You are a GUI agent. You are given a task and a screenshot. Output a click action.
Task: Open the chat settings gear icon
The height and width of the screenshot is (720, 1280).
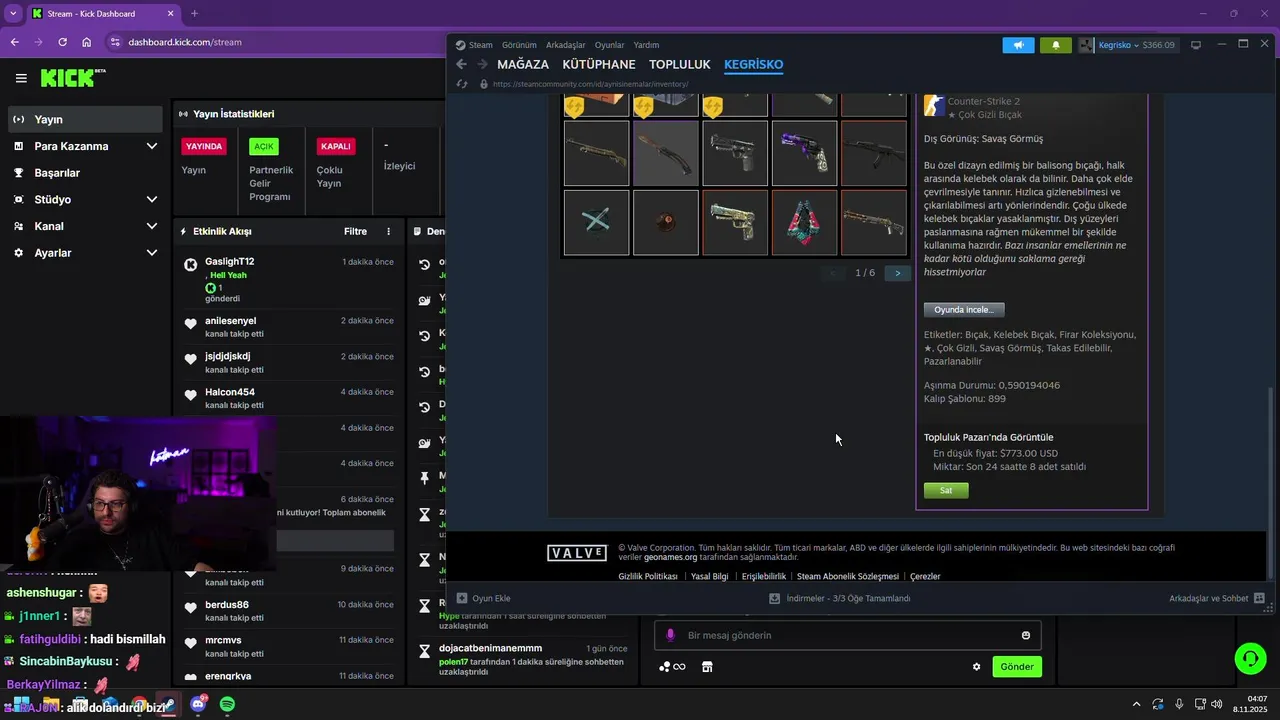point(977,667)
